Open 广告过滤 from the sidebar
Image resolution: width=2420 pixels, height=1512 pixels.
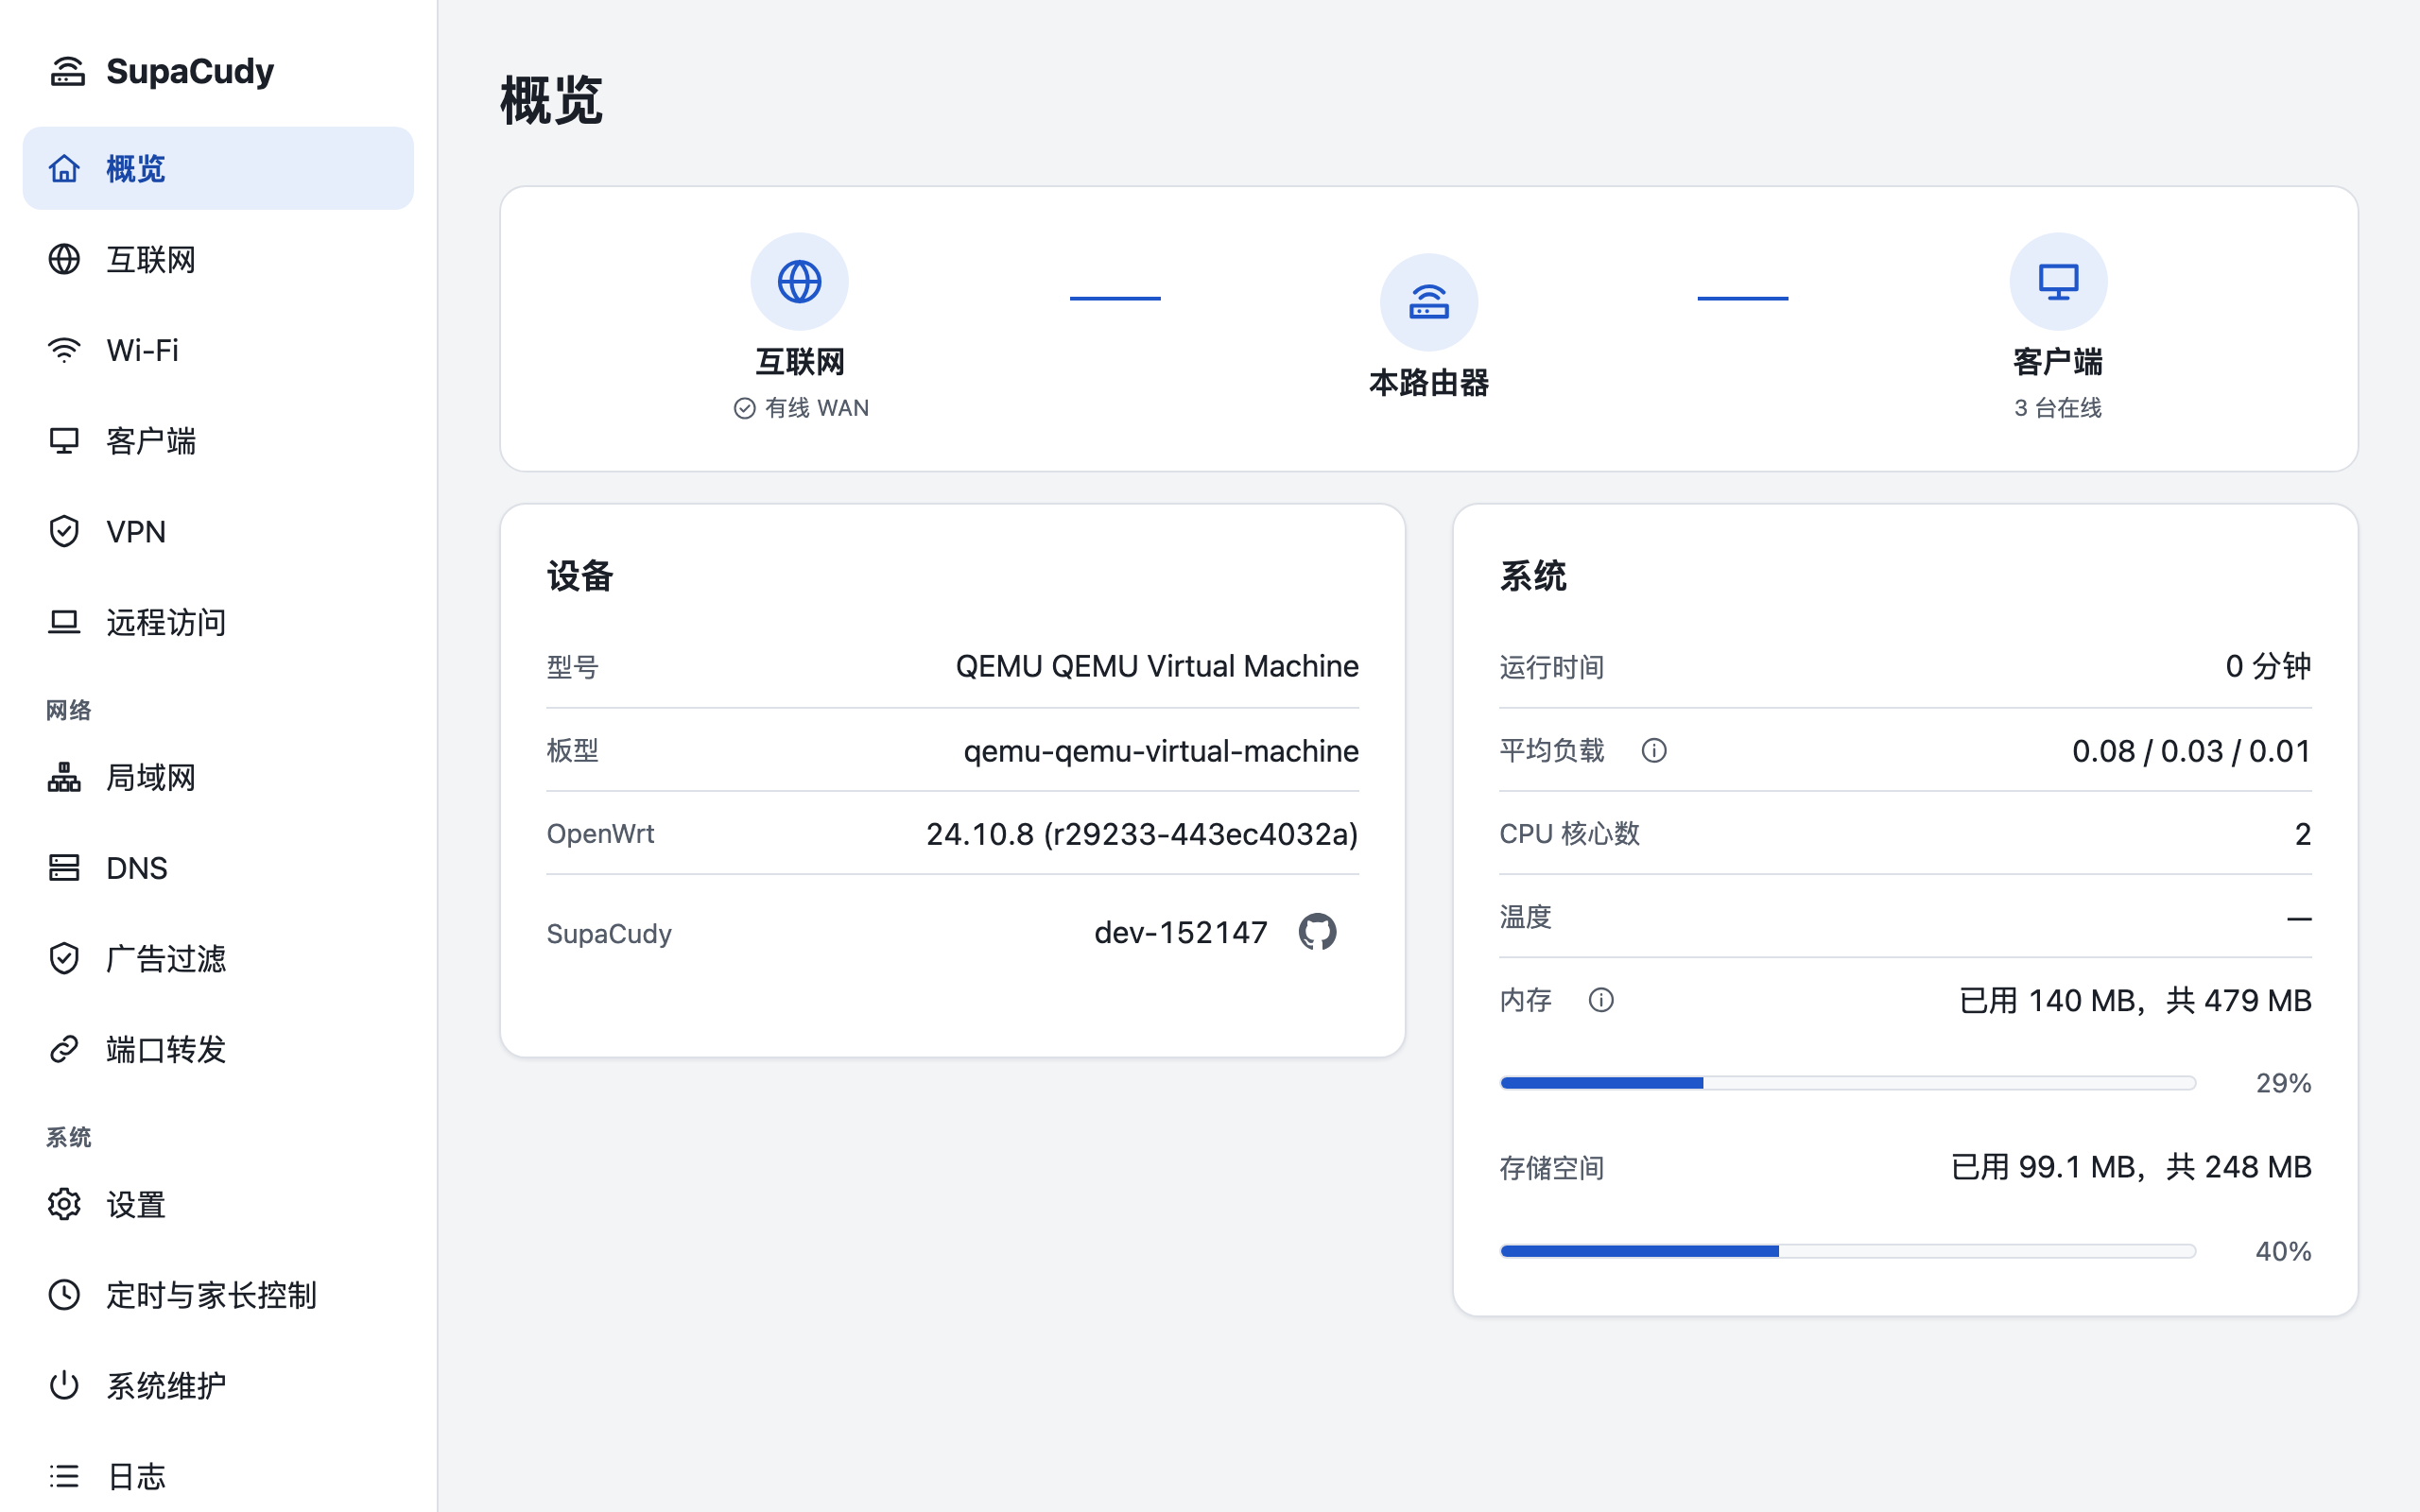218,958
